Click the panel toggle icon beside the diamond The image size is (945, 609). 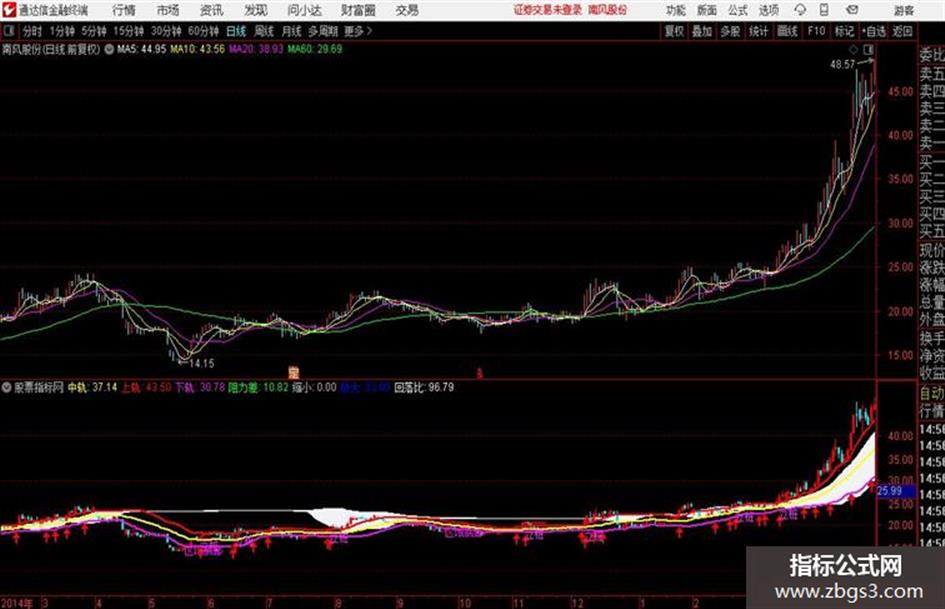[x=868, y=49]
